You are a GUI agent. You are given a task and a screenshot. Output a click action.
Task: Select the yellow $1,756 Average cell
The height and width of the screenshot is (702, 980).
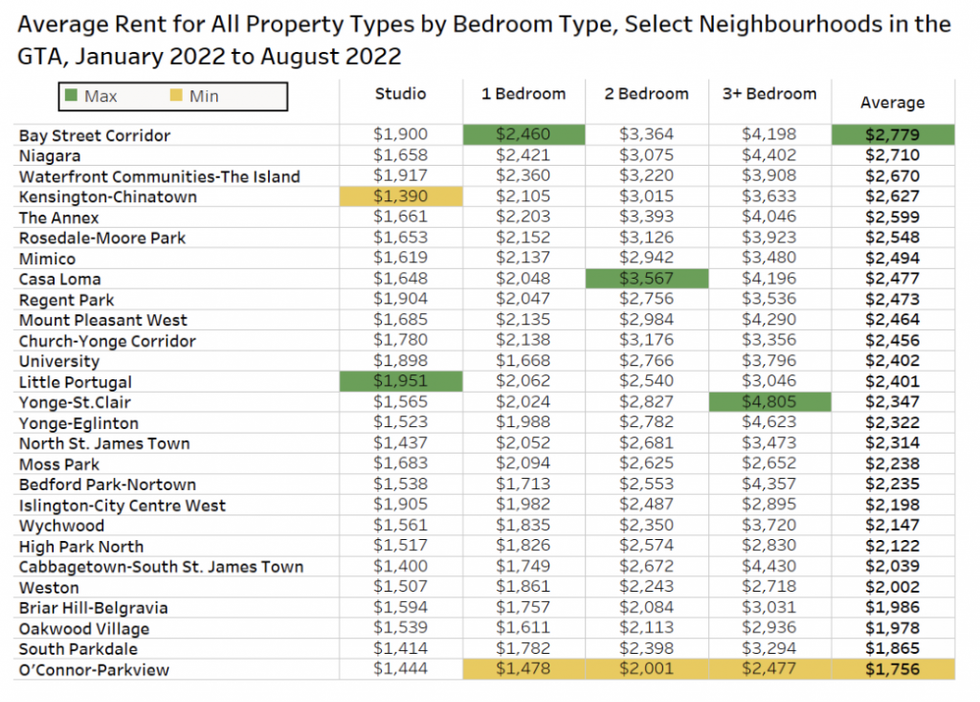(892, 670)
